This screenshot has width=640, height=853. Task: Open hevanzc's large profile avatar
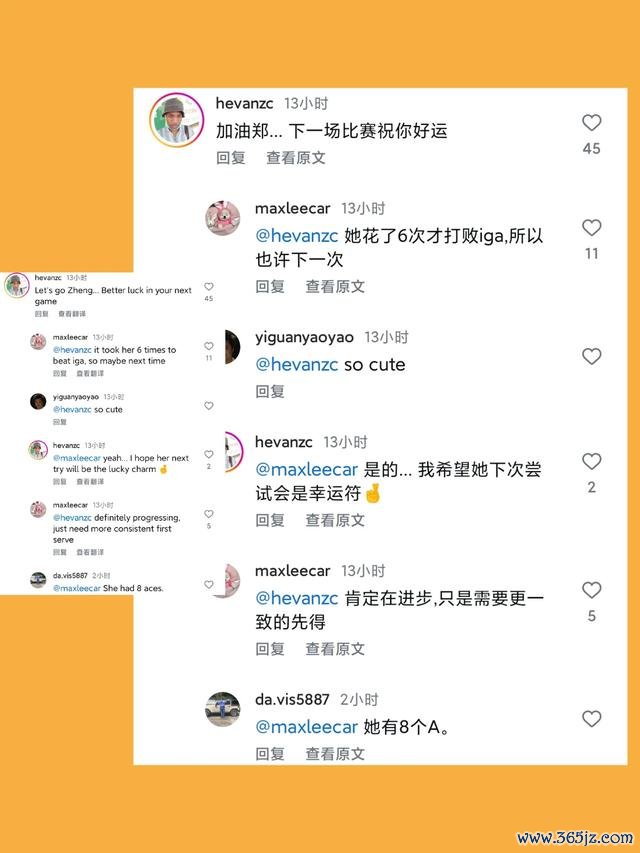pyautogui.click(x=177, y=120)
